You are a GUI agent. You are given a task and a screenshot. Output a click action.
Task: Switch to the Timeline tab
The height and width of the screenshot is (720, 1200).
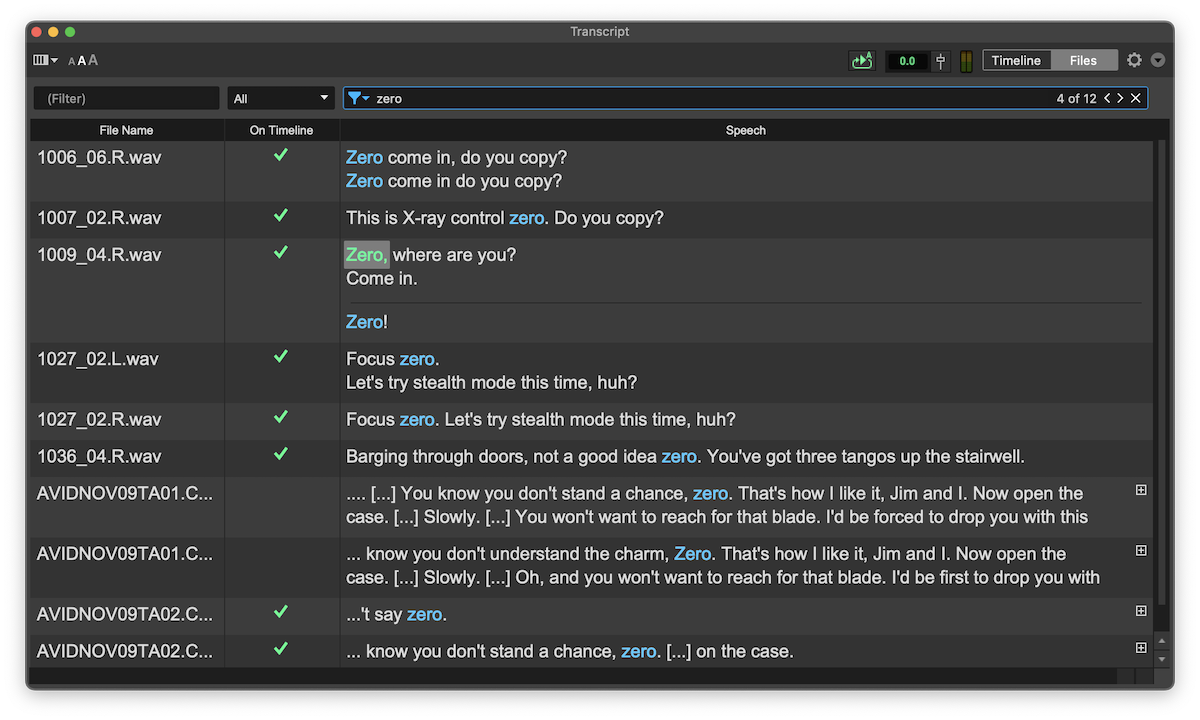[1016, 61]
